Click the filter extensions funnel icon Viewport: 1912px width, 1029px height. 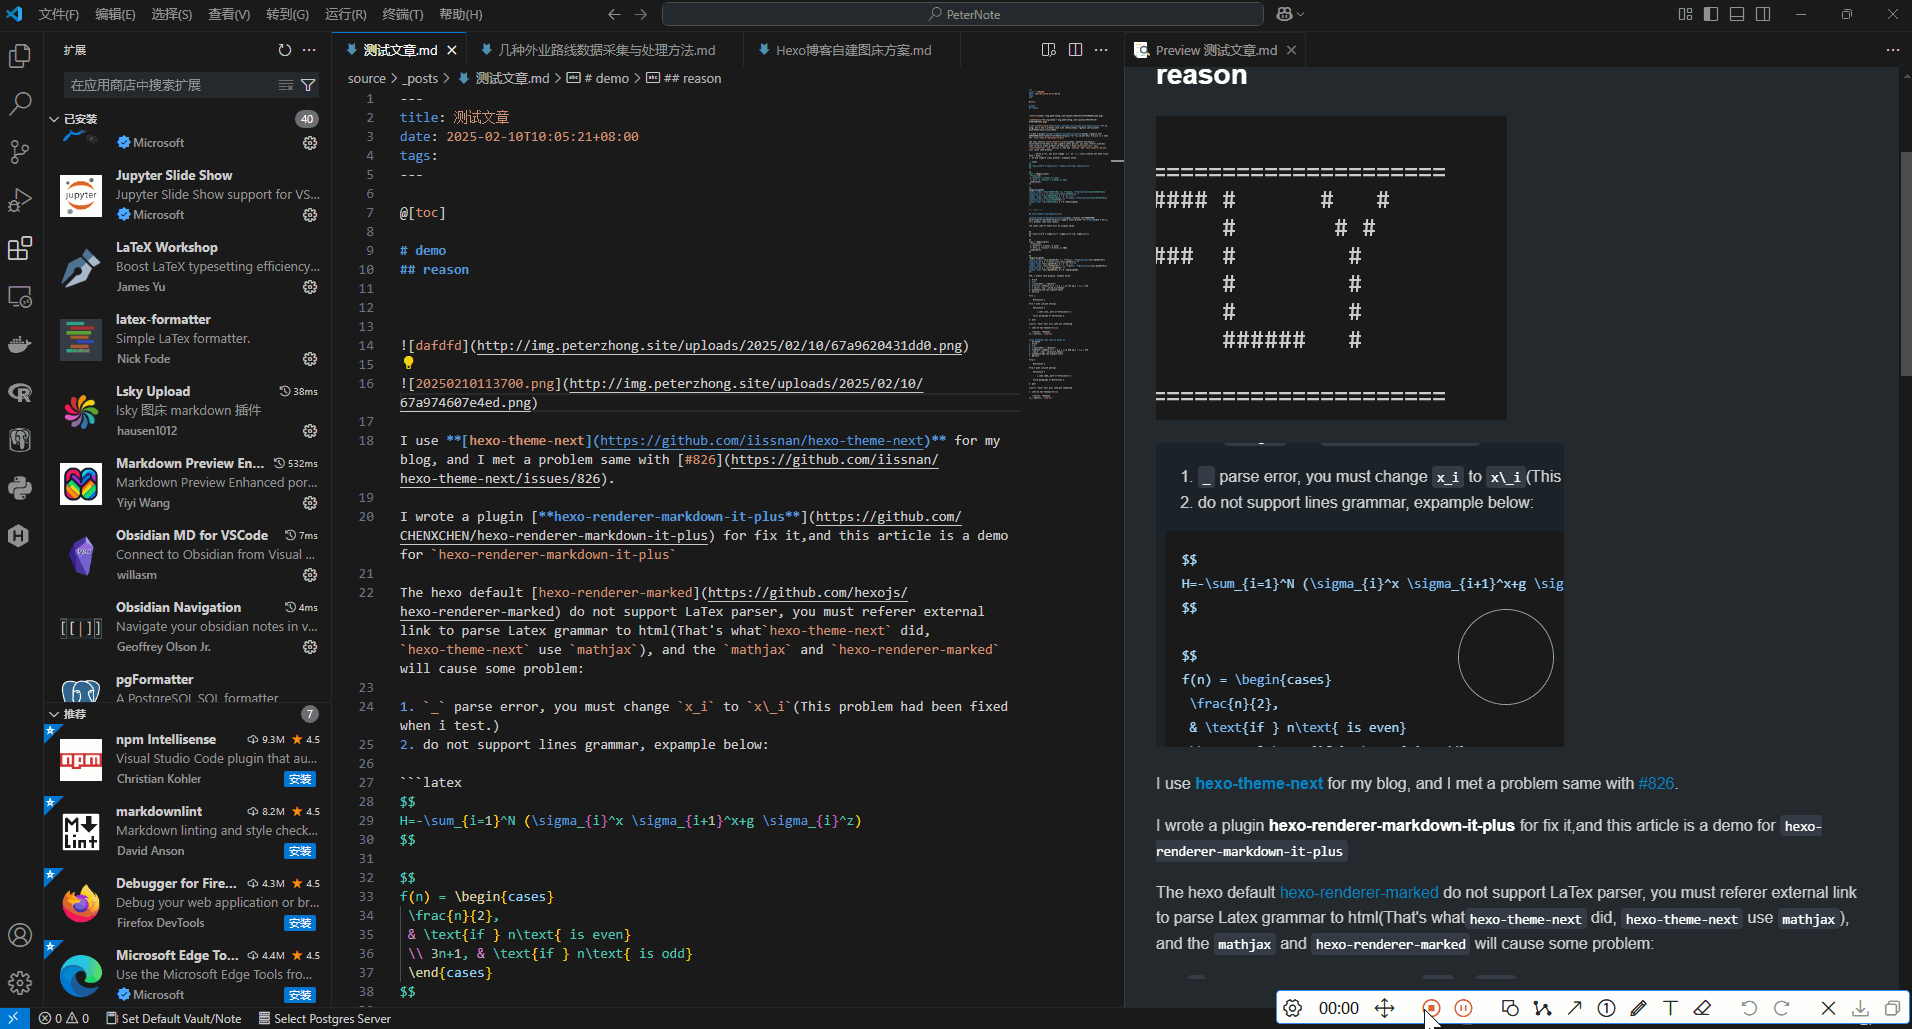pyautogui.click(x=308, y=85)
